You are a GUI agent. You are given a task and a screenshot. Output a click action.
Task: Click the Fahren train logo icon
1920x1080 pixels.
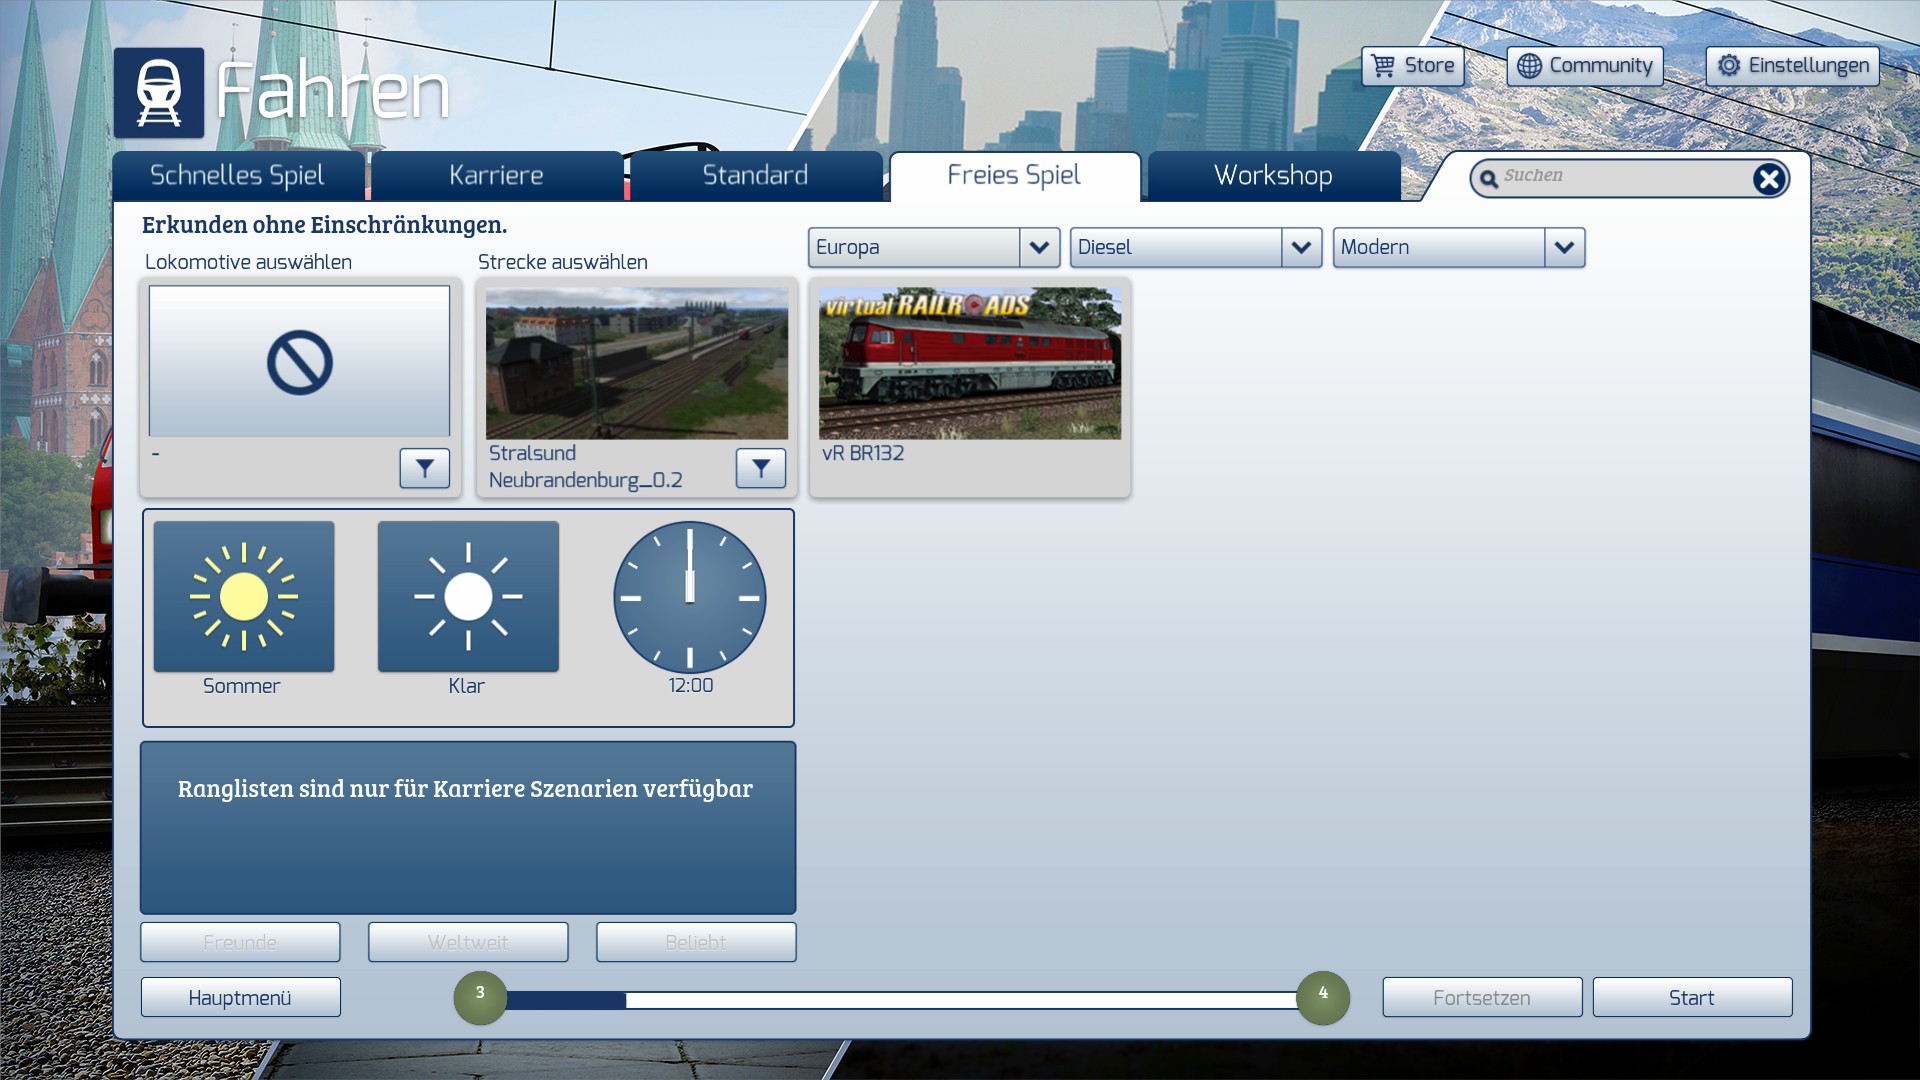click(159, 93)
